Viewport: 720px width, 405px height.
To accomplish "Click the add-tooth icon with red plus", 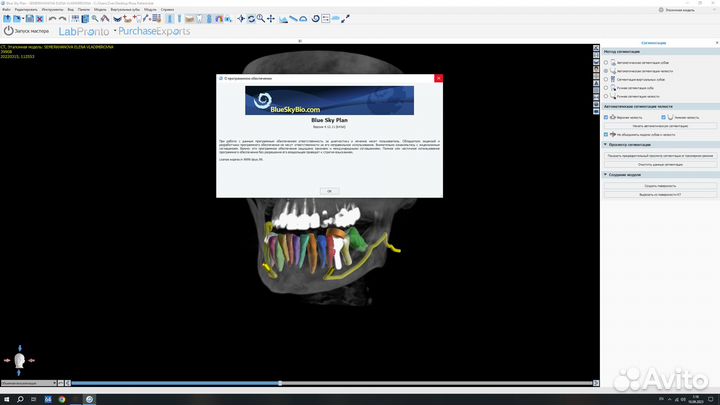I will (x=137, y=19).
